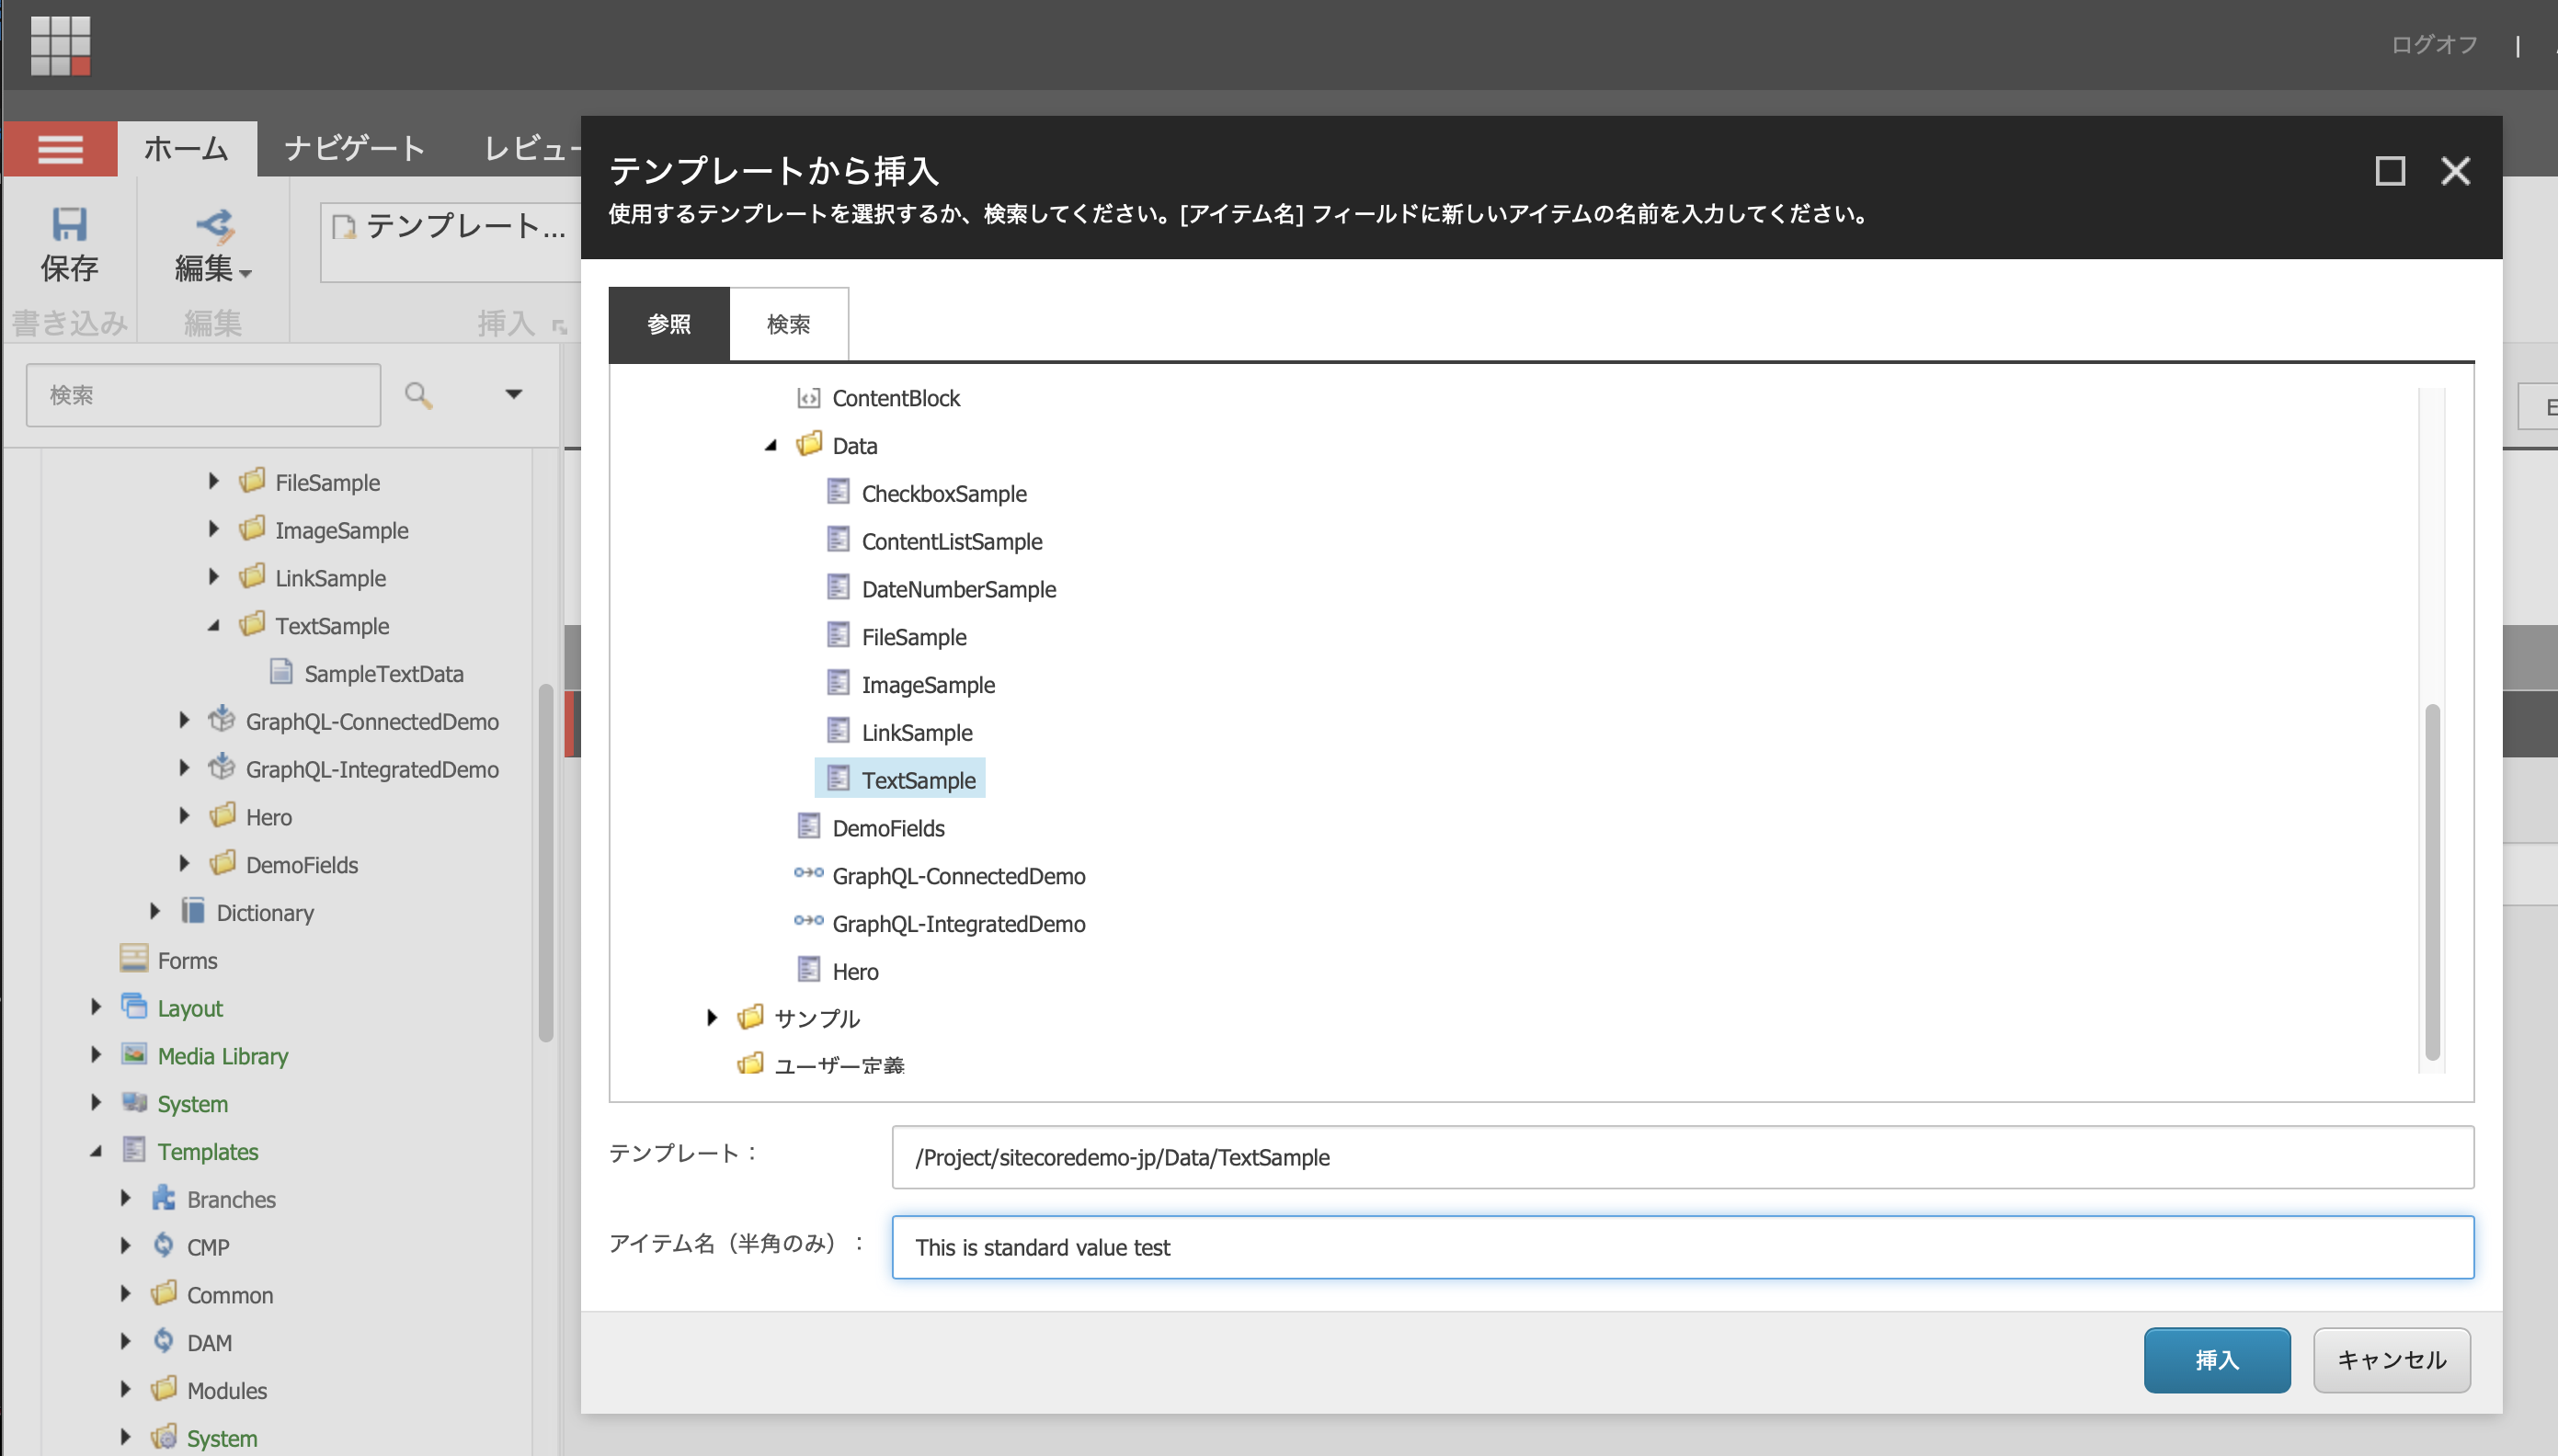This screenshot has height=1456, width=2558.
Task: Select LinkSample template in tree
Action: [x=915, y=731]
